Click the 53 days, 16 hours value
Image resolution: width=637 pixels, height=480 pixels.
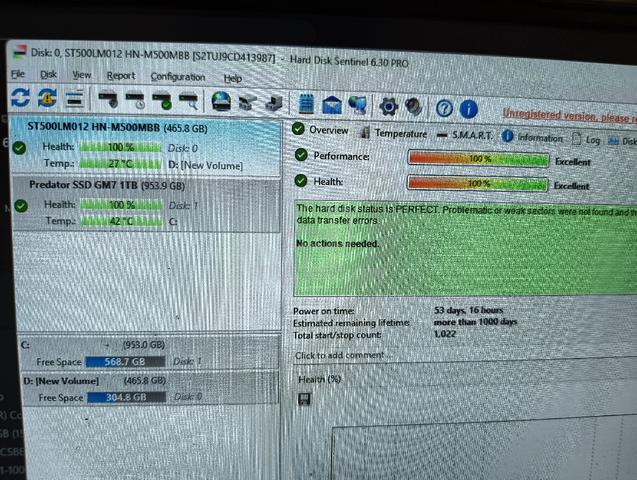(x=468, y=310)
